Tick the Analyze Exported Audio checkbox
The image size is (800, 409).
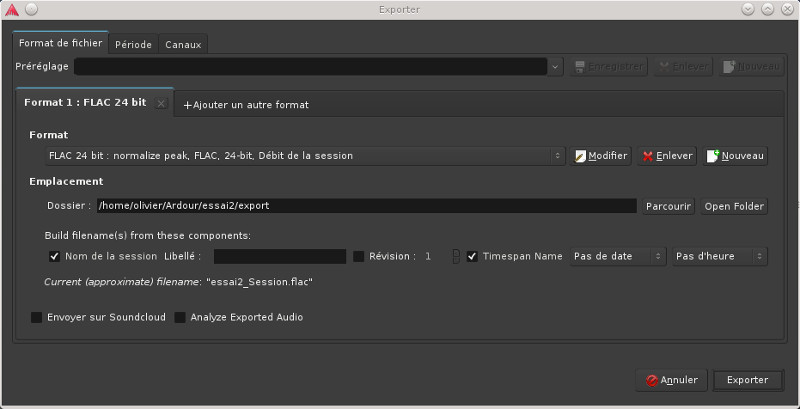180,317
